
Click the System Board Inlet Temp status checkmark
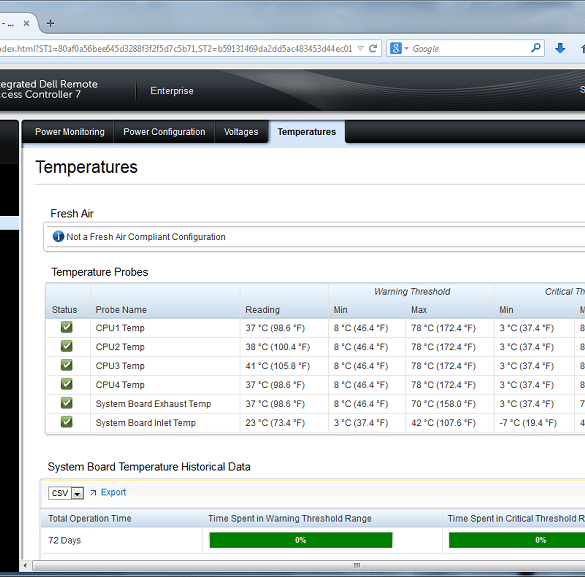coord(67,422)
